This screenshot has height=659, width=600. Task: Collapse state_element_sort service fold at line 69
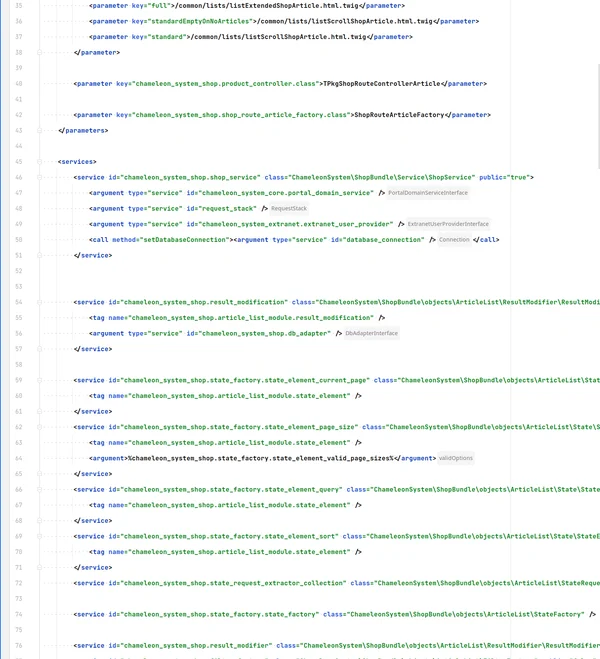click(39, 536)
